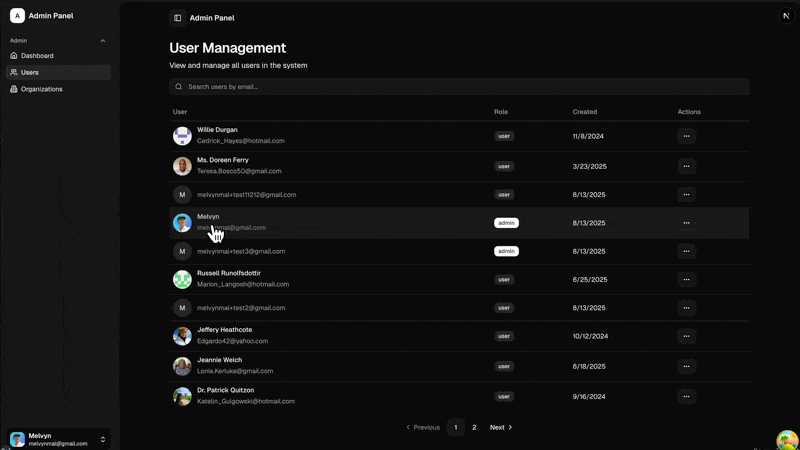Click Willie Durgan's avatar
This screenshot has height=450, width=800.
(x=182, y=136)
